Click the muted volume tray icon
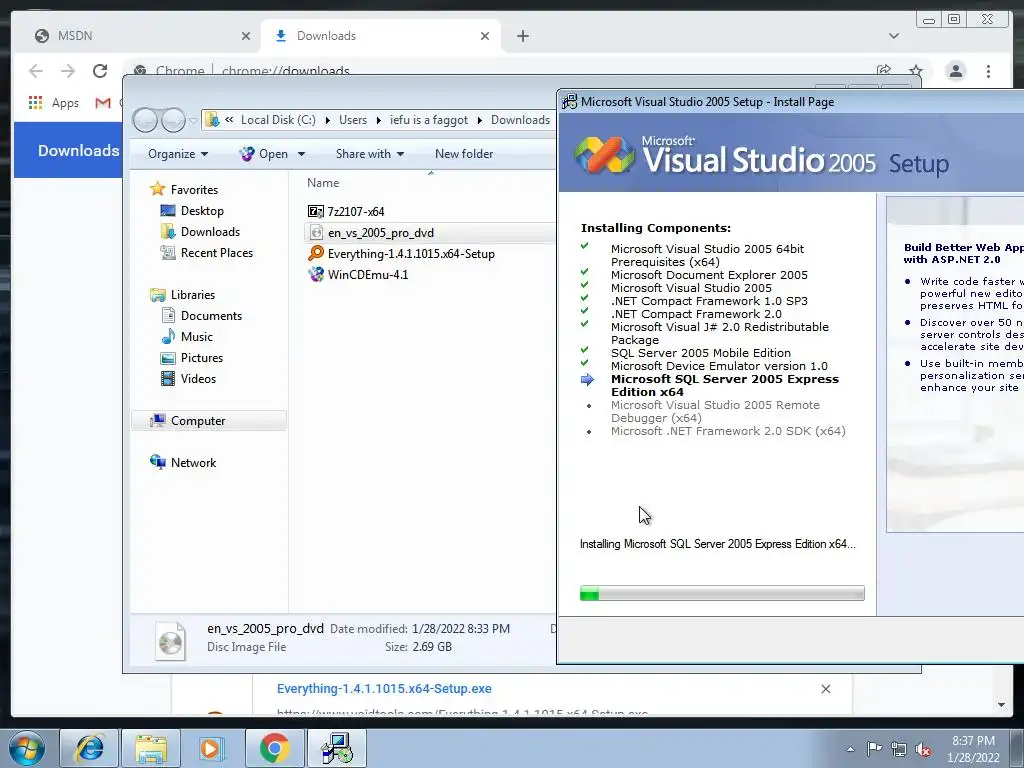Viewport: 1024px width, 768px height. [x=923, y=750]
